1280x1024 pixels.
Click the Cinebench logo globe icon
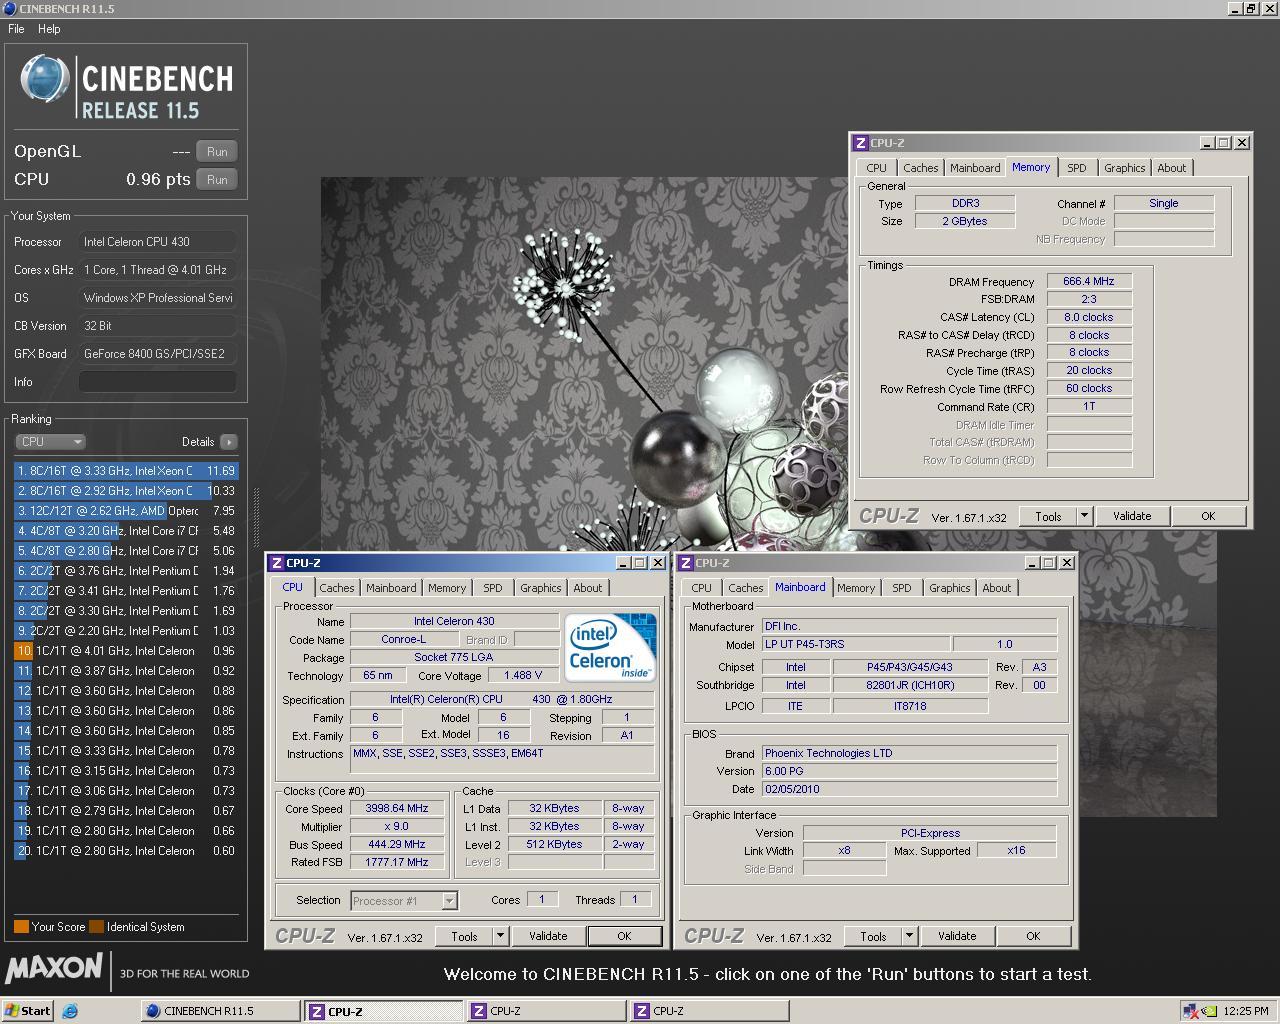[x=44, y=80]
